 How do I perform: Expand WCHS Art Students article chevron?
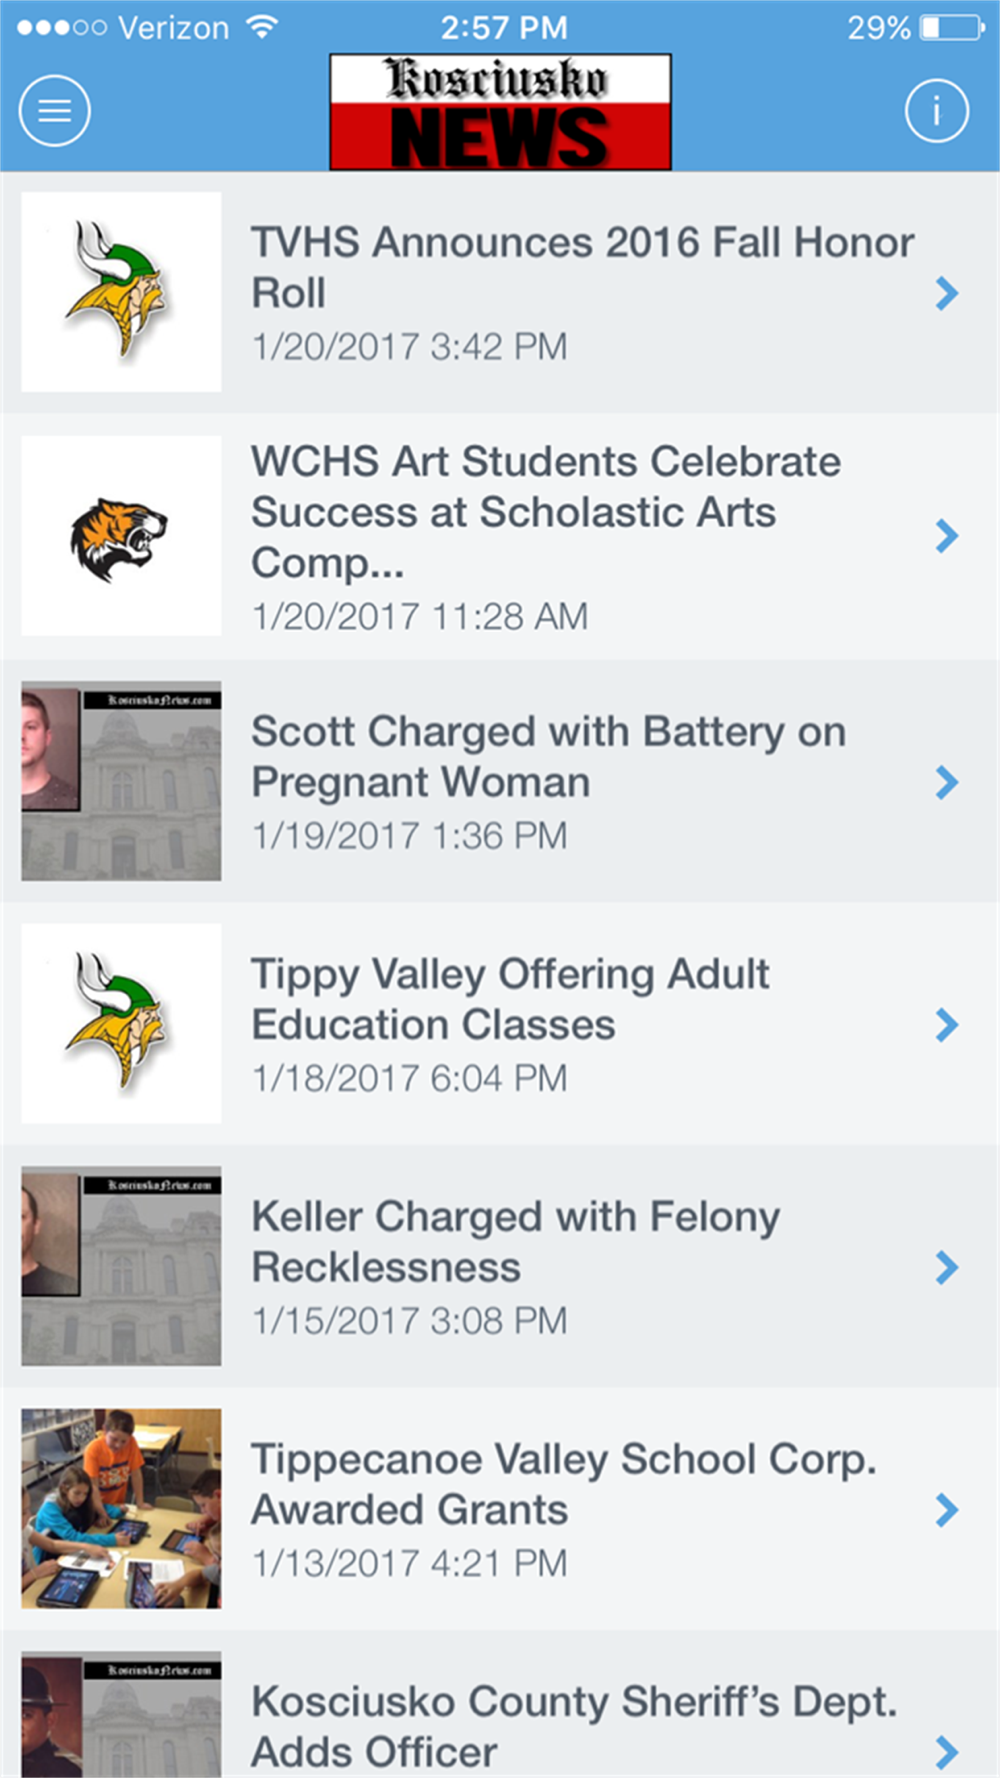(946, 536)
